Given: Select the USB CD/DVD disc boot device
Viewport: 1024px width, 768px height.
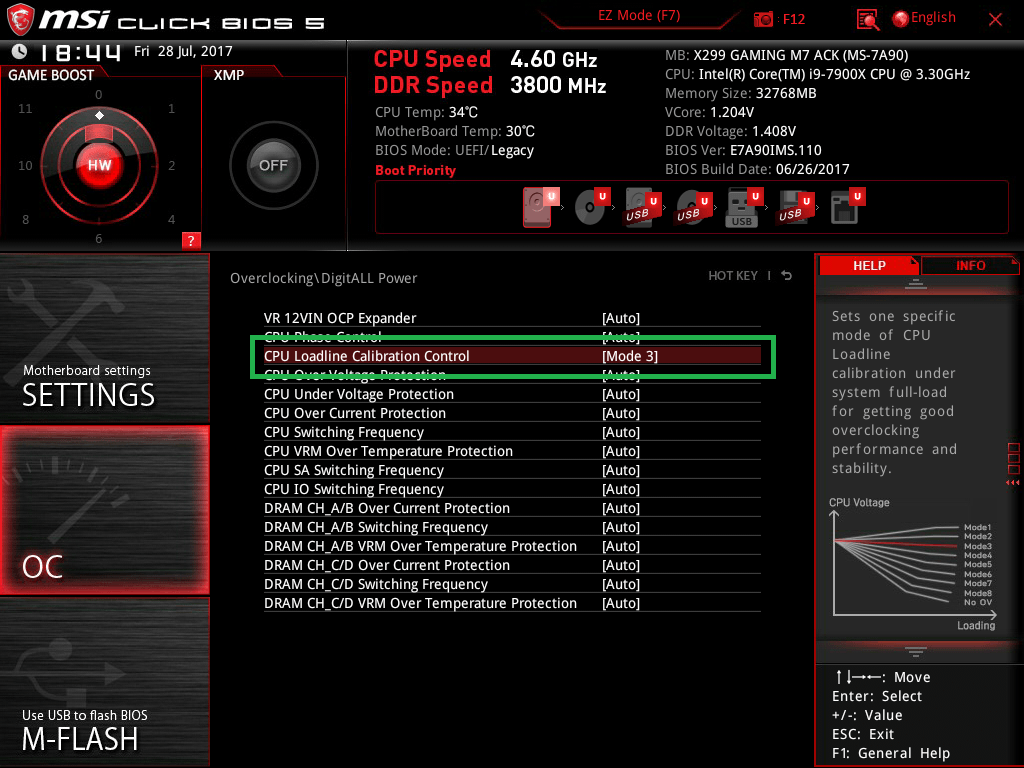Looking at the screenshot, I should (694, 208).
